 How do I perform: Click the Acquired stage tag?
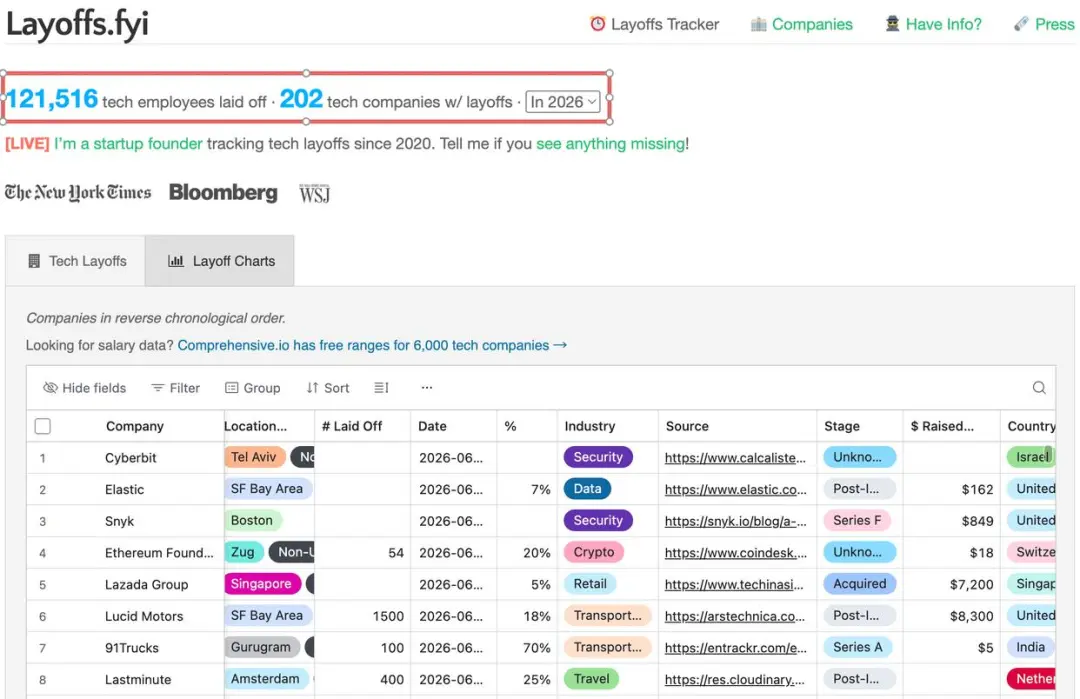pos(860,584)
